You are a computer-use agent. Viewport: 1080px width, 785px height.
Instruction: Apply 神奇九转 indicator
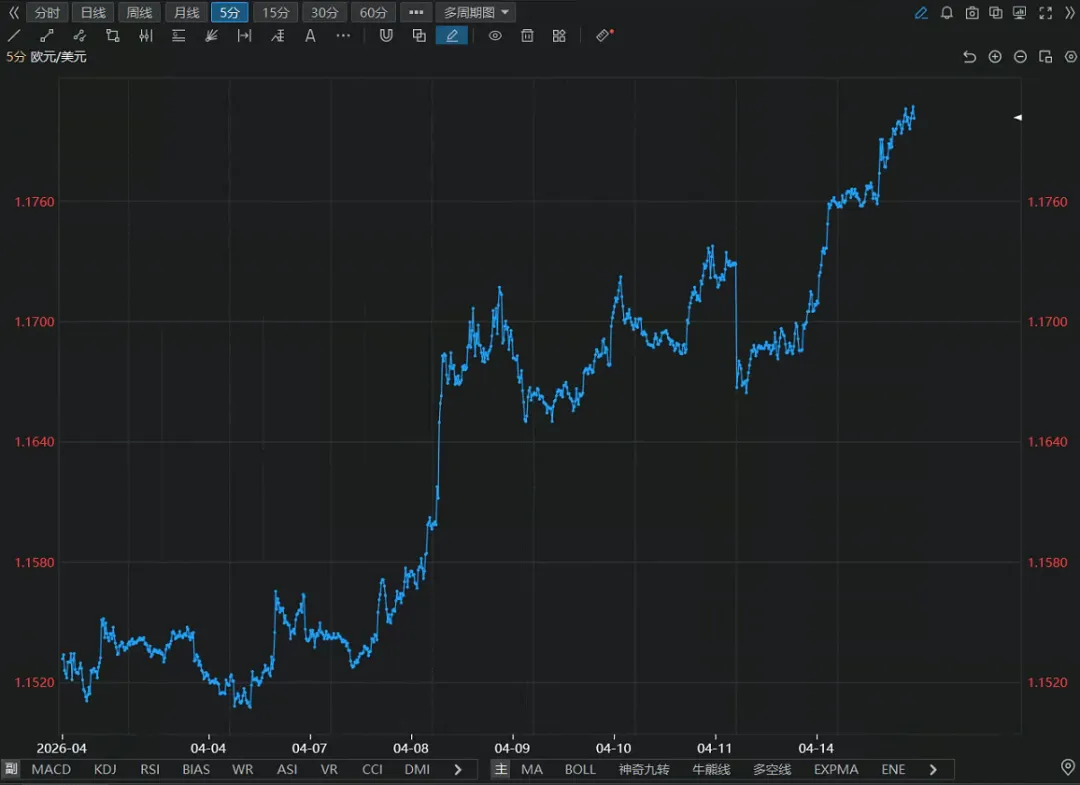click(644, 769)
